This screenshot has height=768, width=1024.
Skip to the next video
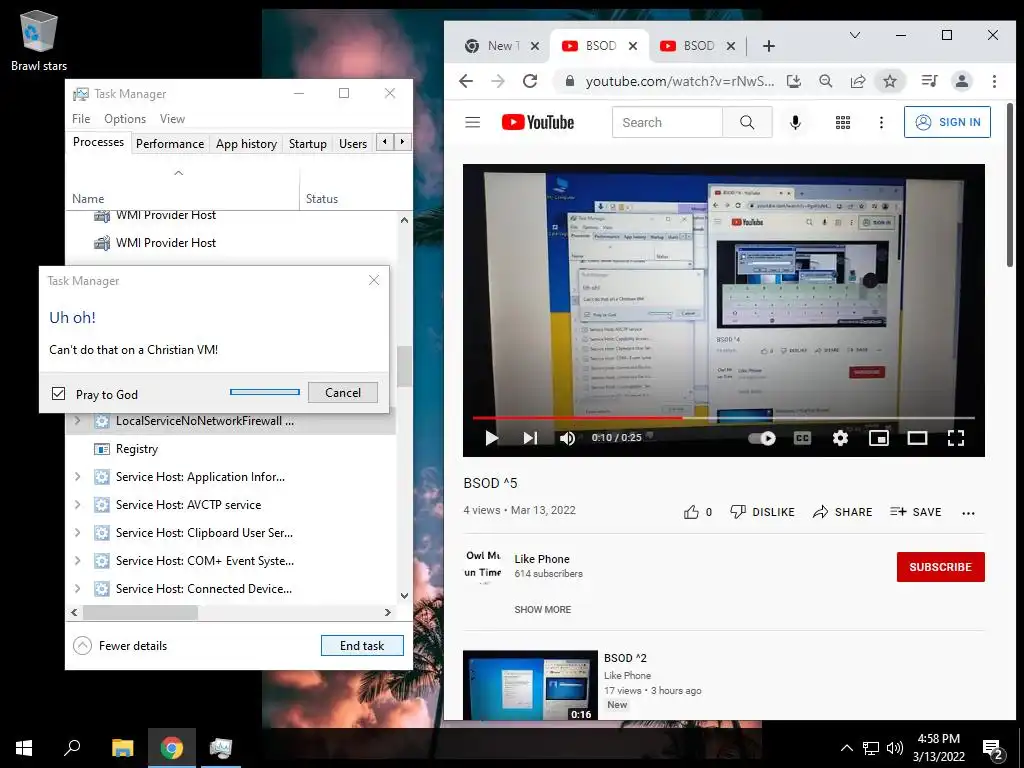click(530, 438)
